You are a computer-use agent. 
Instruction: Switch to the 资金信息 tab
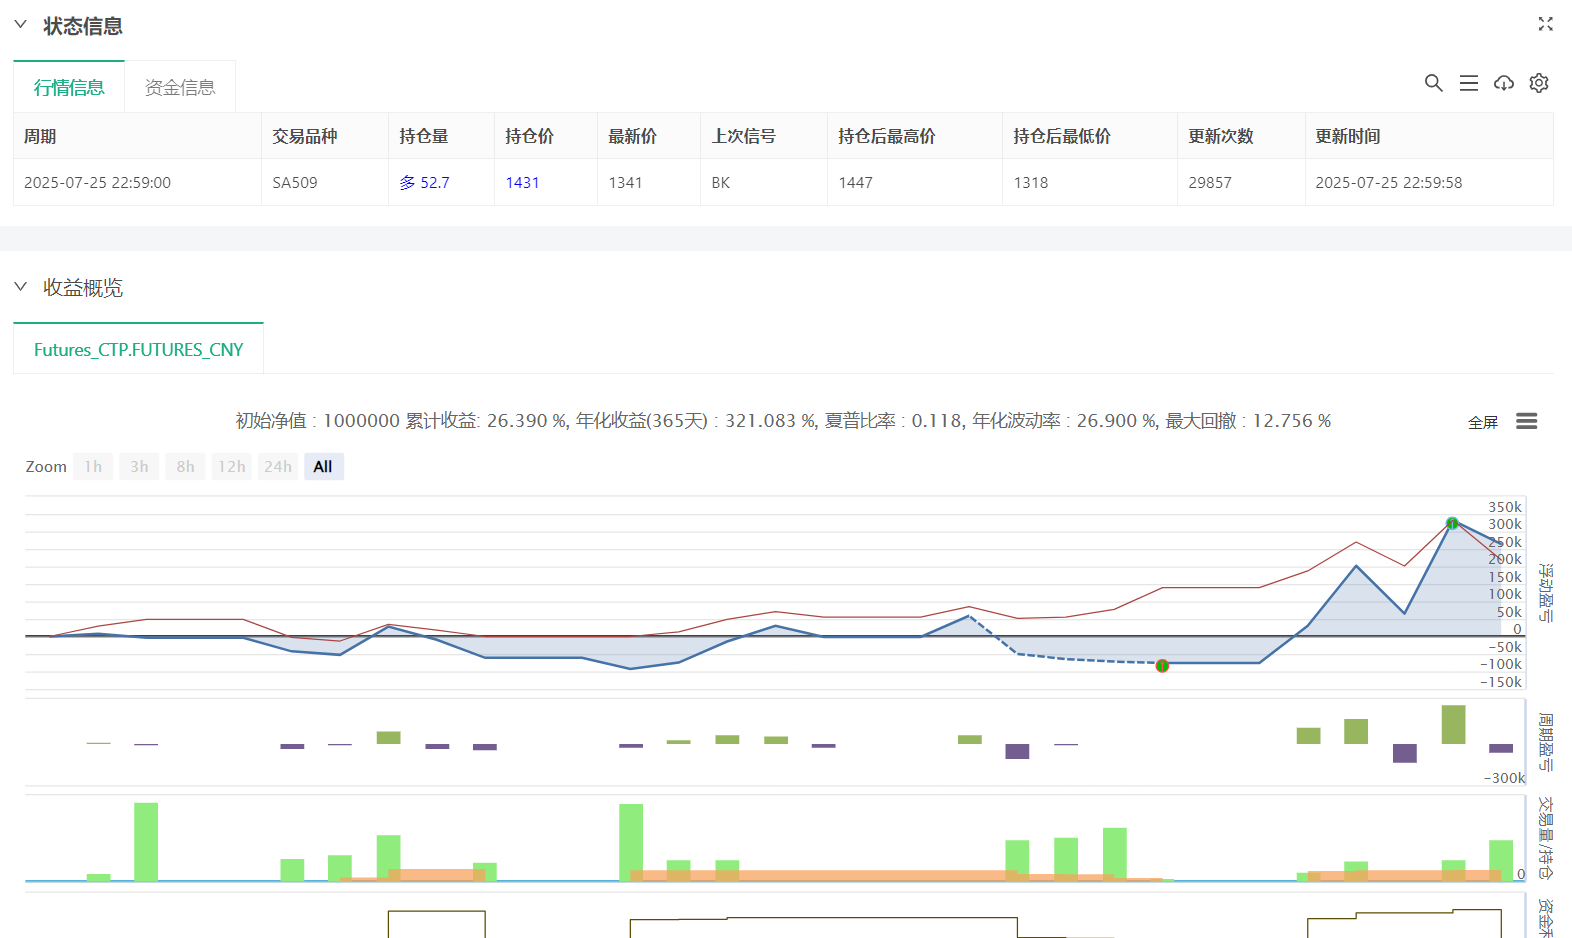pos(180,87)
